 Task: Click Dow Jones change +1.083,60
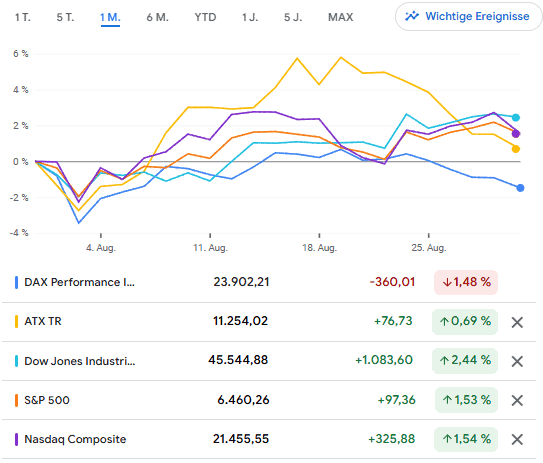point(384,360)
